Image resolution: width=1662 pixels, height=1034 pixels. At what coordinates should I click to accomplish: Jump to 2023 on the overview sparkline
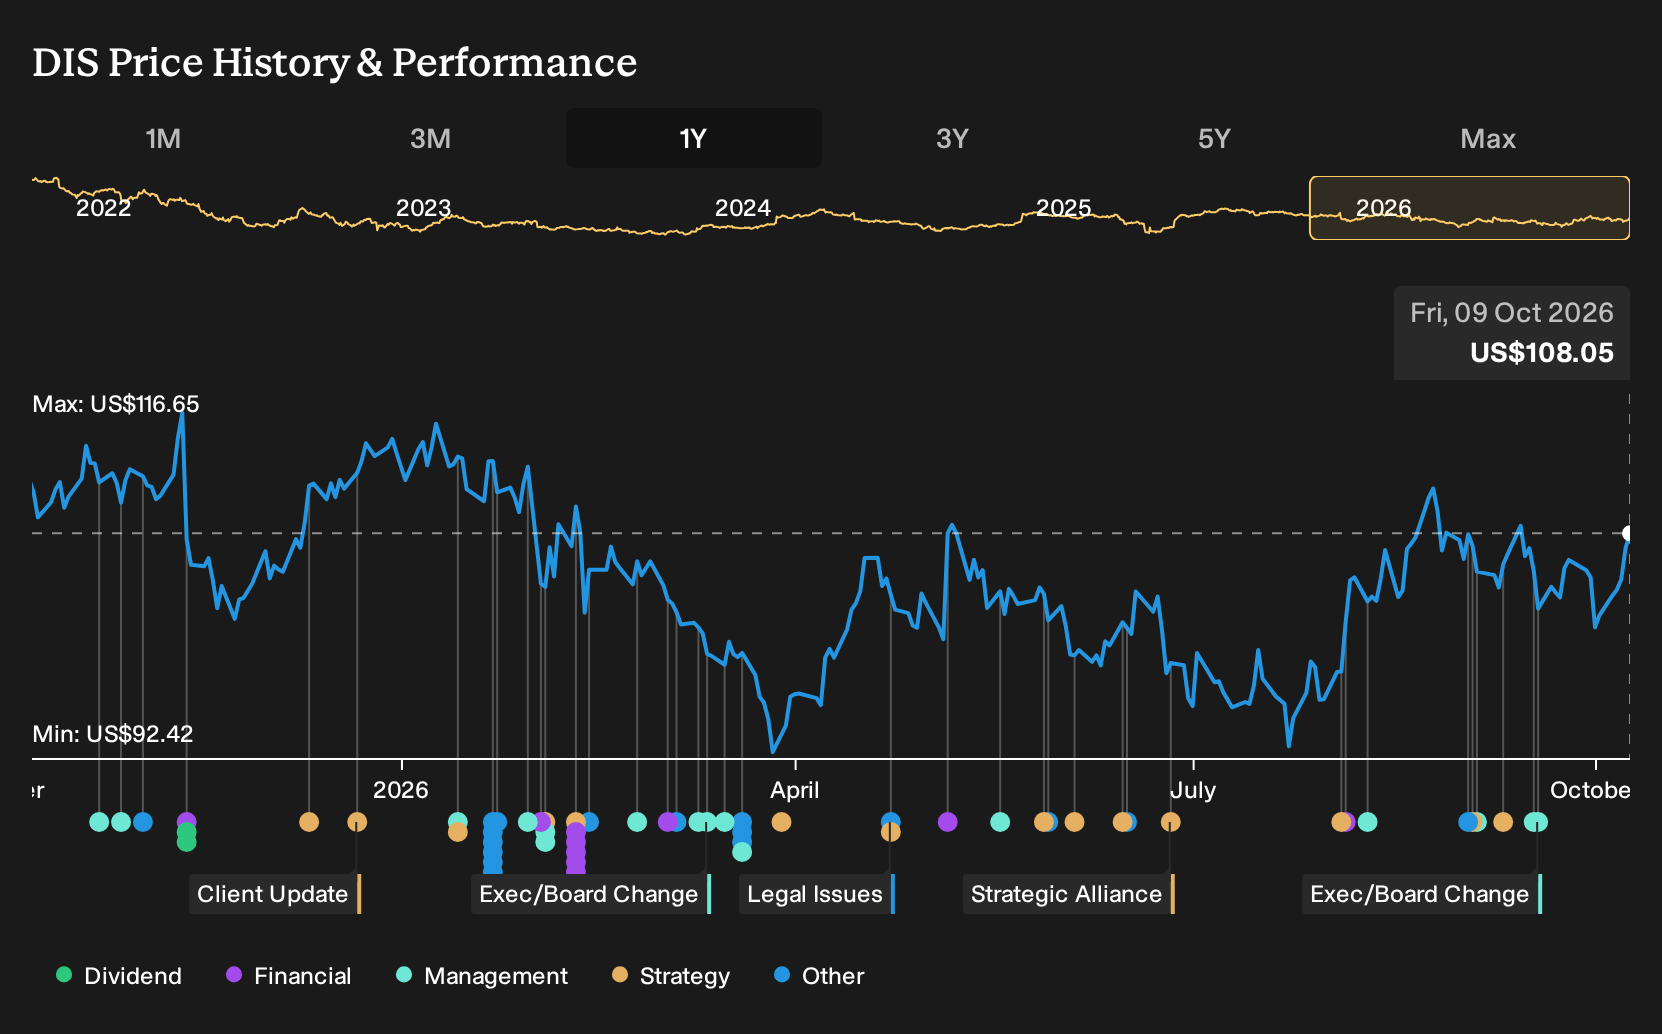[x=424, y=208]
